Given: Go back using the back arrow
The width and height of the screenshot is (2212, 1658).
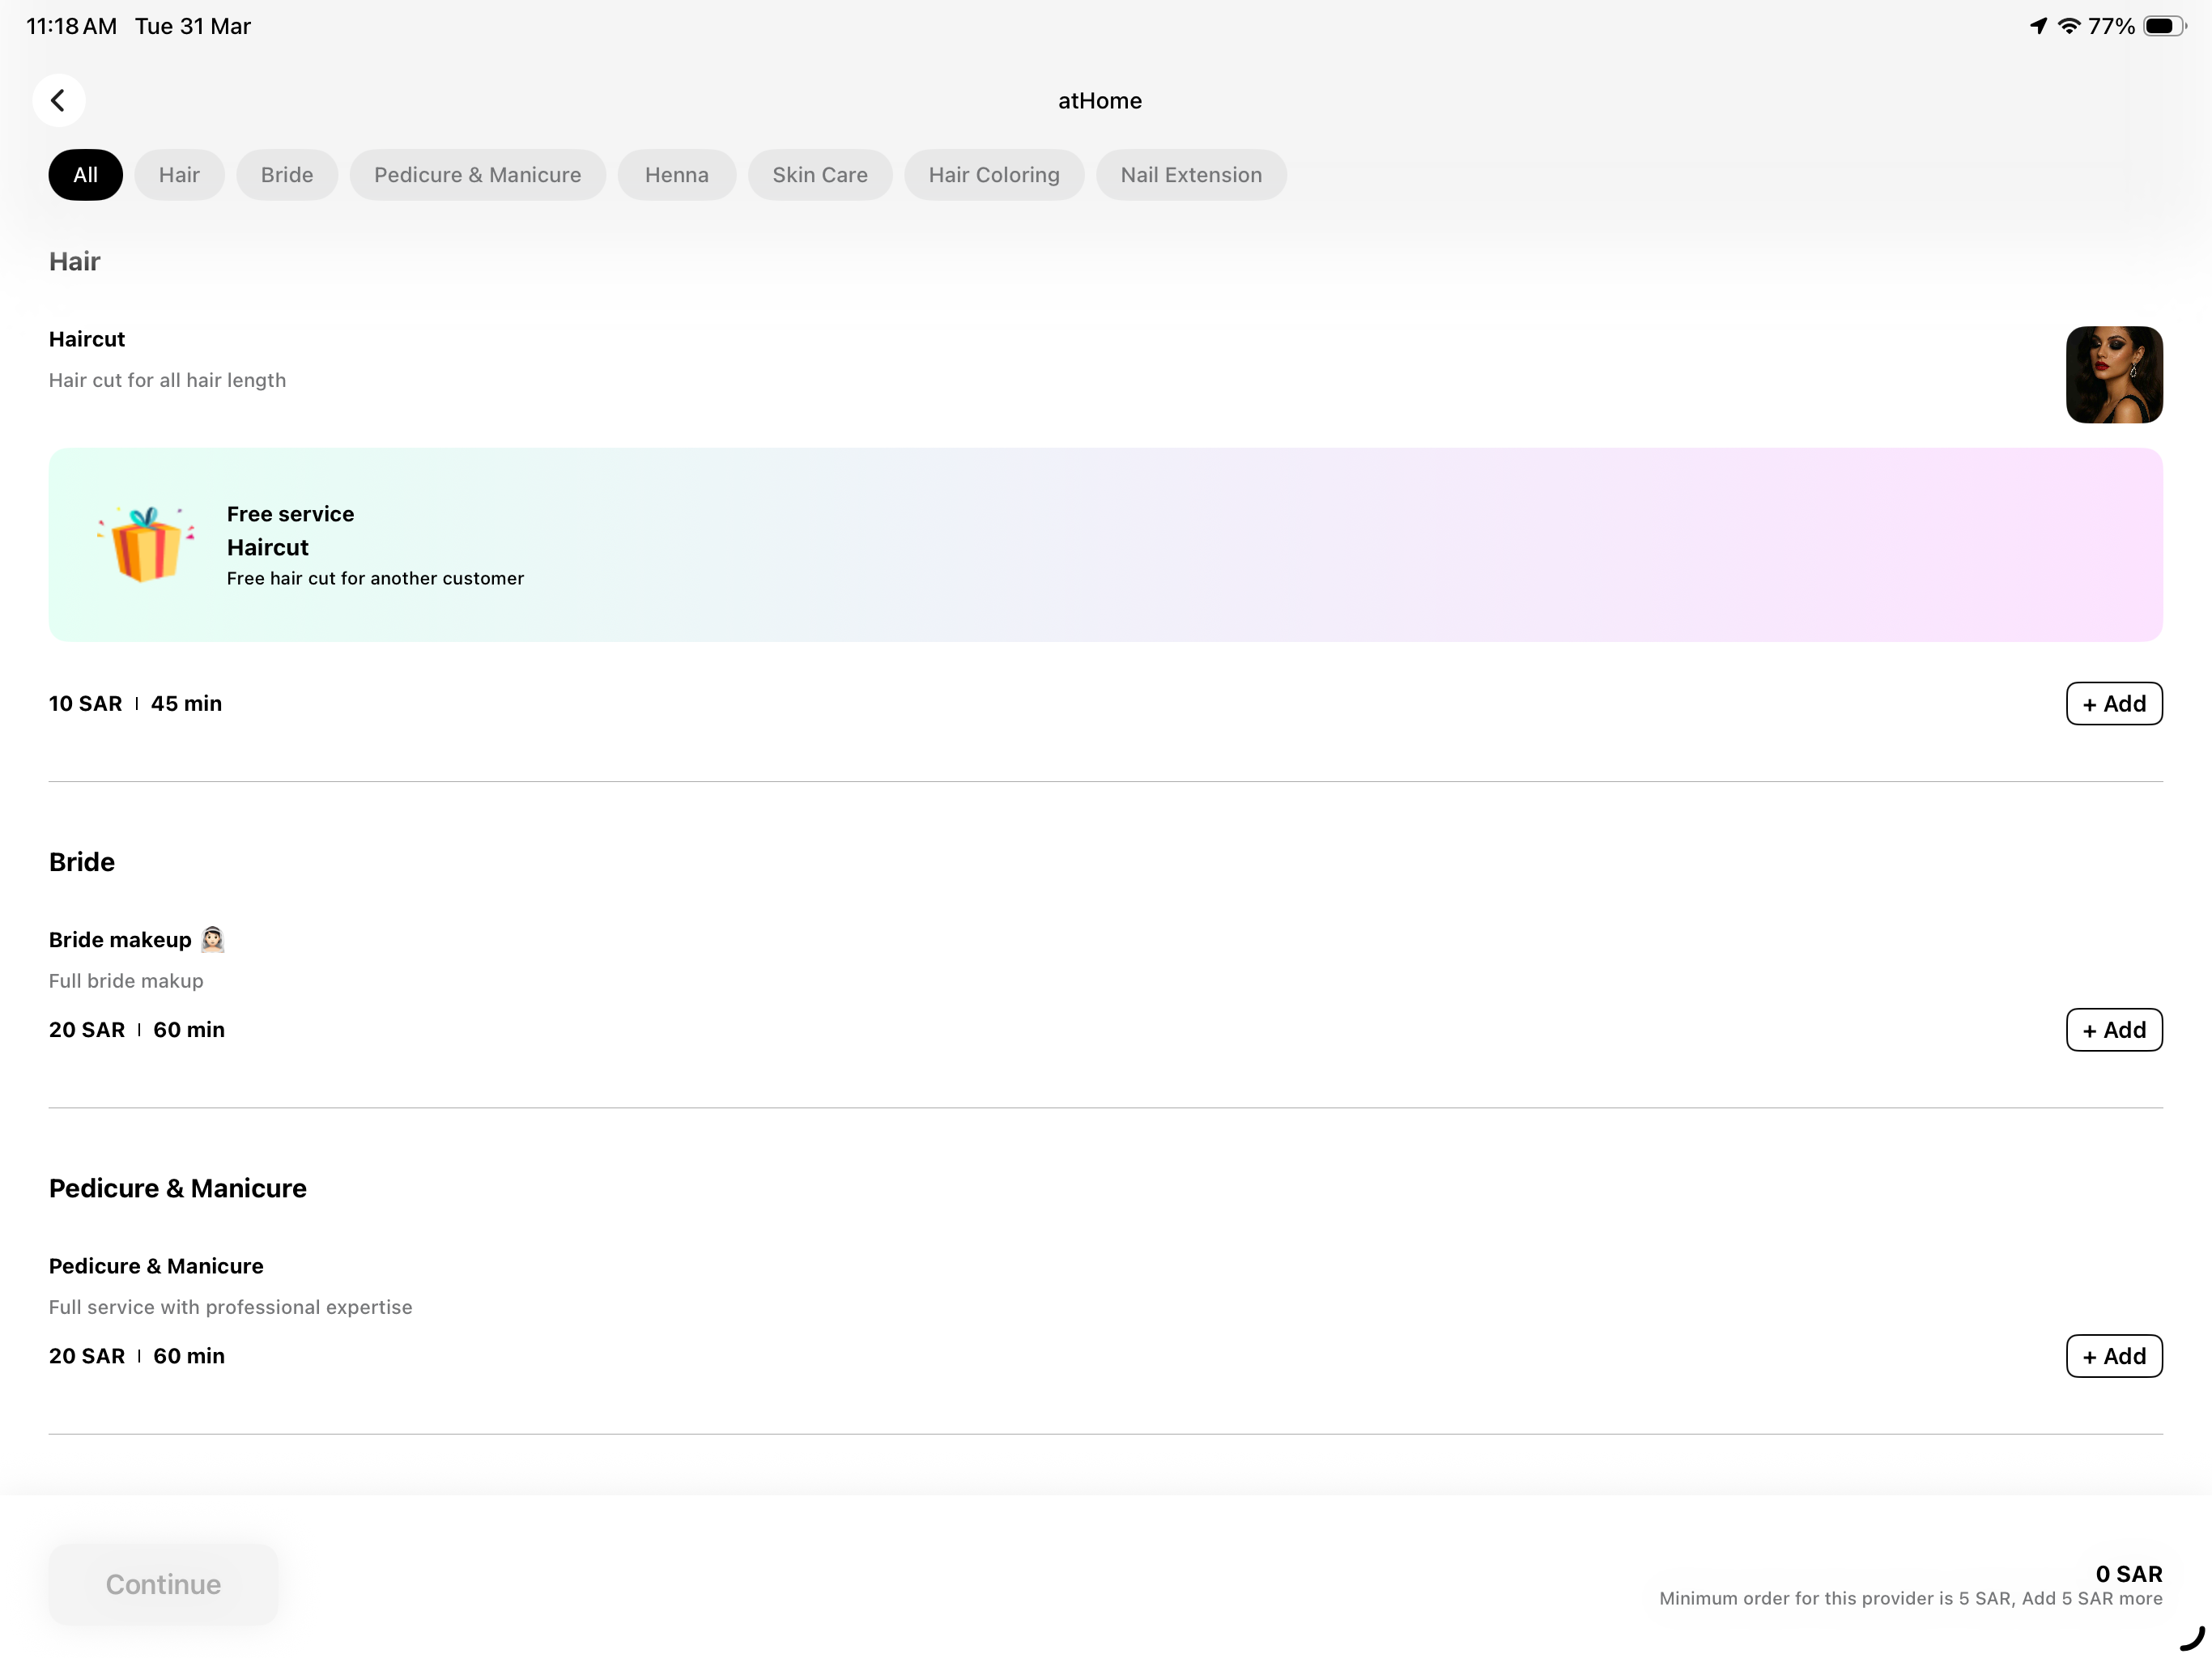Looking at the screenshot, I should click(x=58, y=100).
